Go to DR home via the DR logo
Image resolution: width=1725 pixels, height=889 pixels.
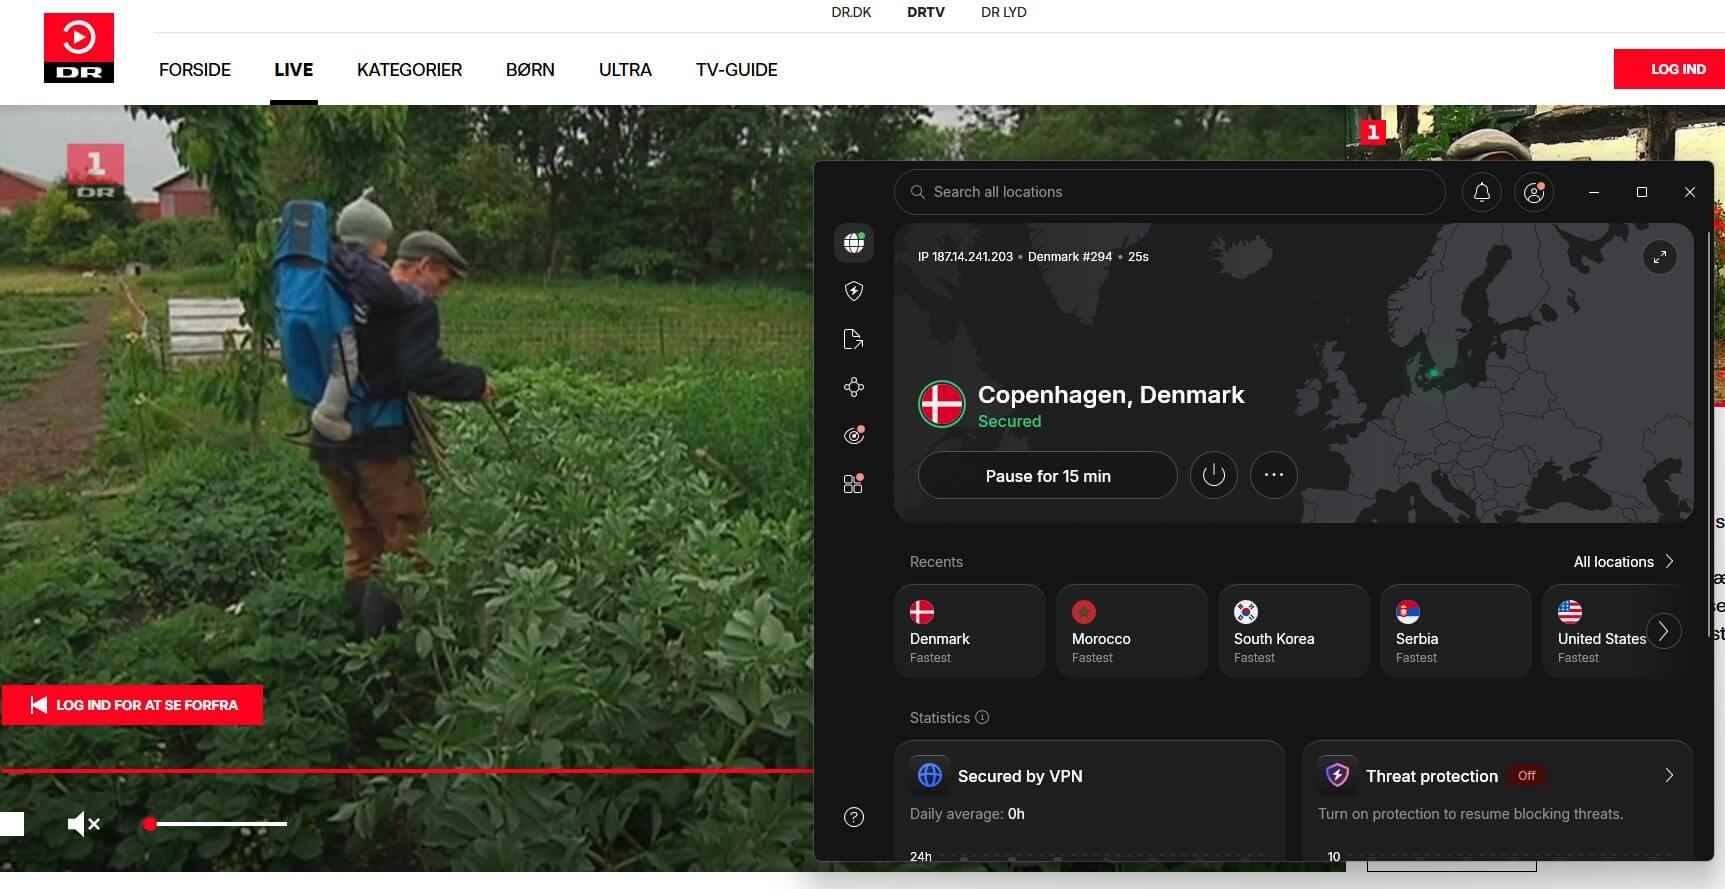(x=79, y=48)
